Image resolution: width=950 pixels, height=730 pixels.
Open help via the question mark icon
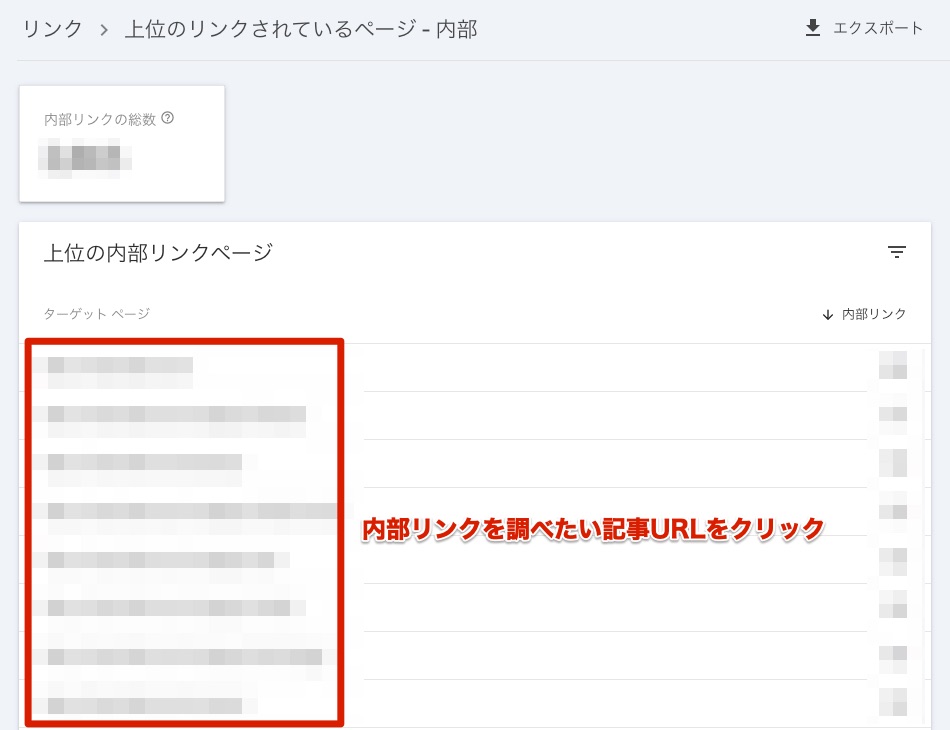click(x=168, y=117)
